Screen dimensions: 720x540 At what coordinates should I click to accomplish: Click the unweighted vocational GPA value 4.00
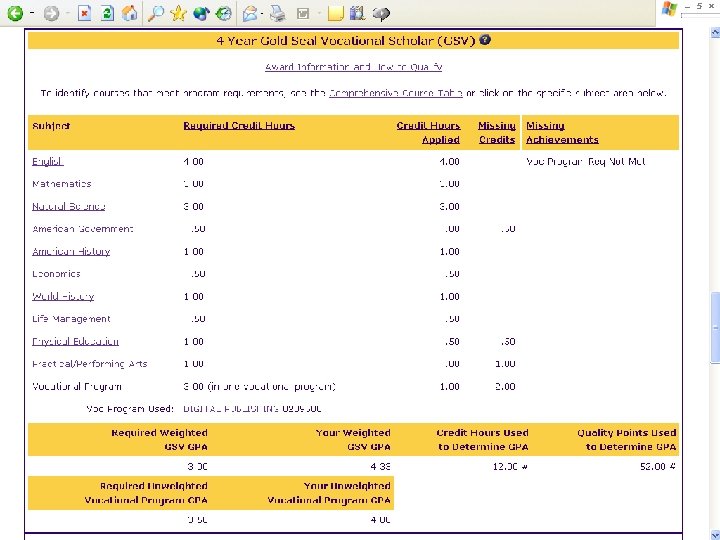(x=380, y=520)
